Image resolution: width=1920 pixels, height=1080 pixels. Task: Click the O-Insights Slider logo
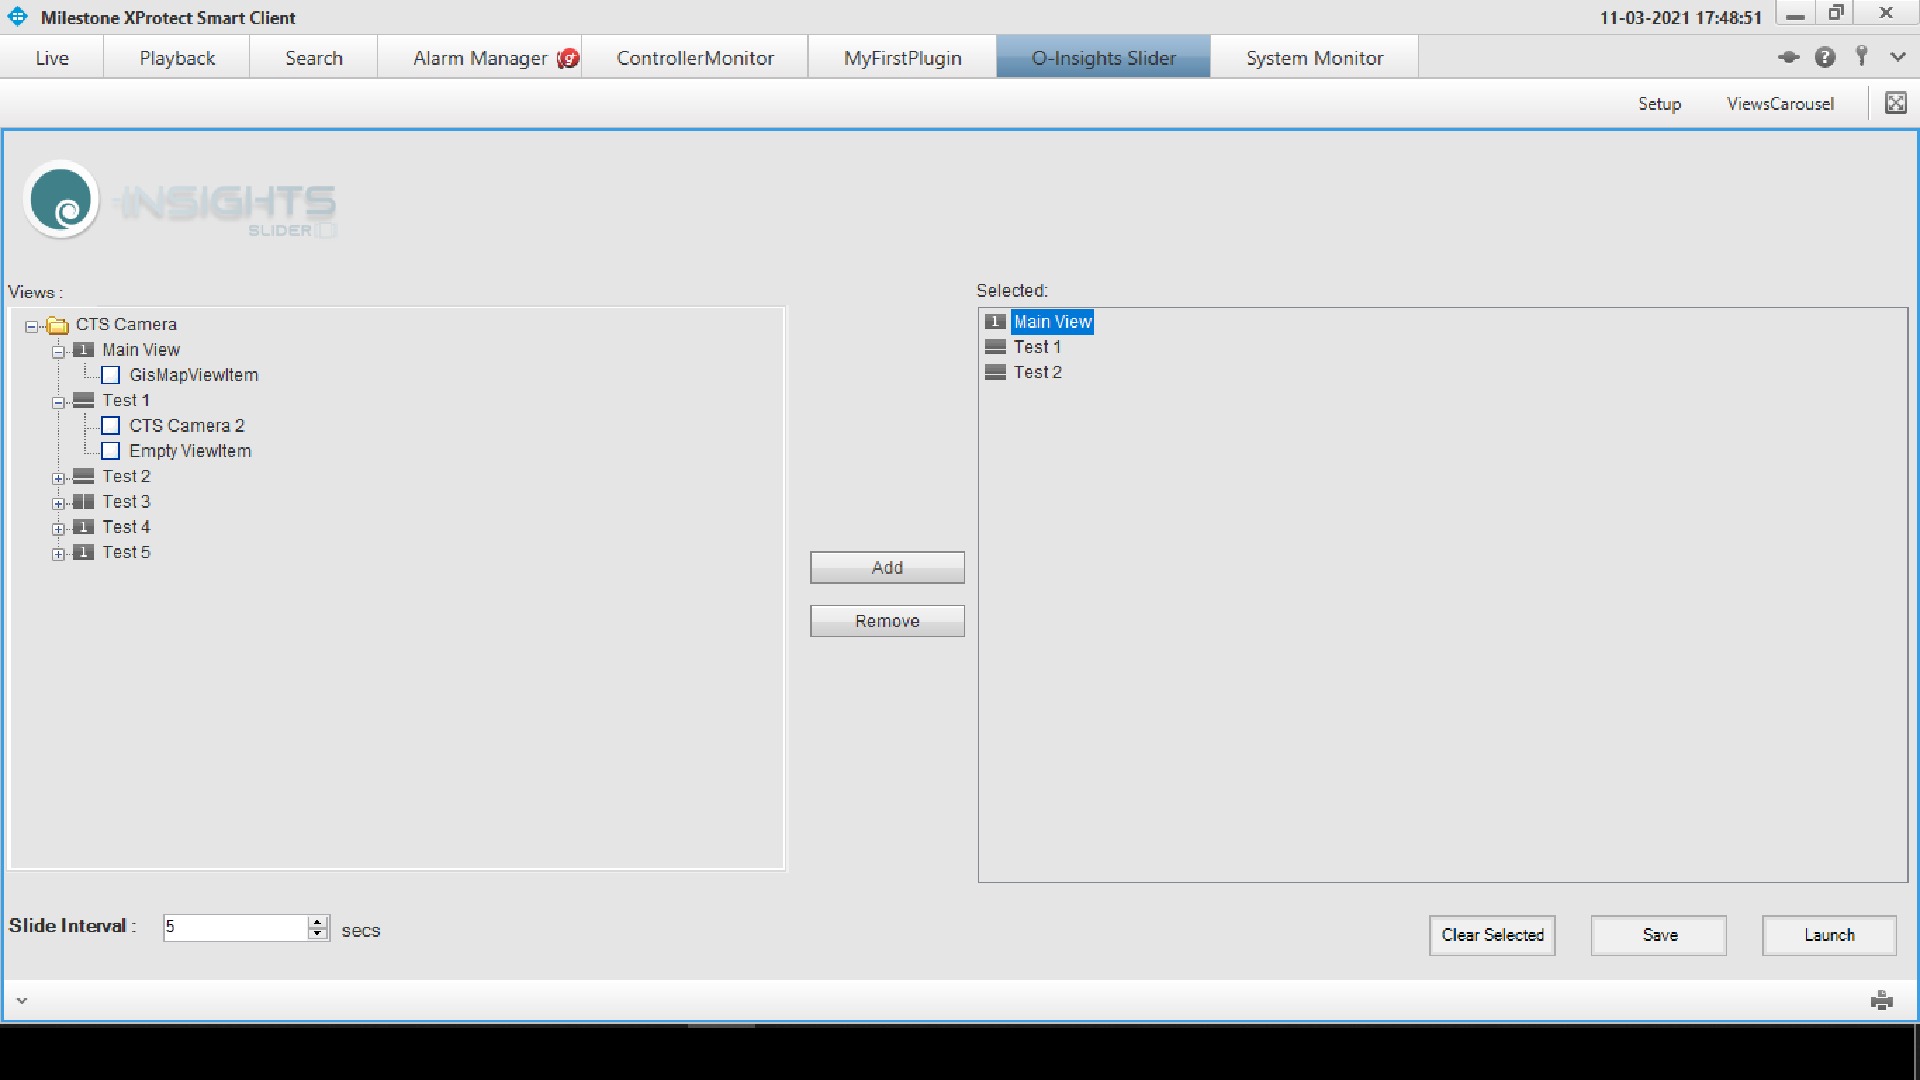180,200
